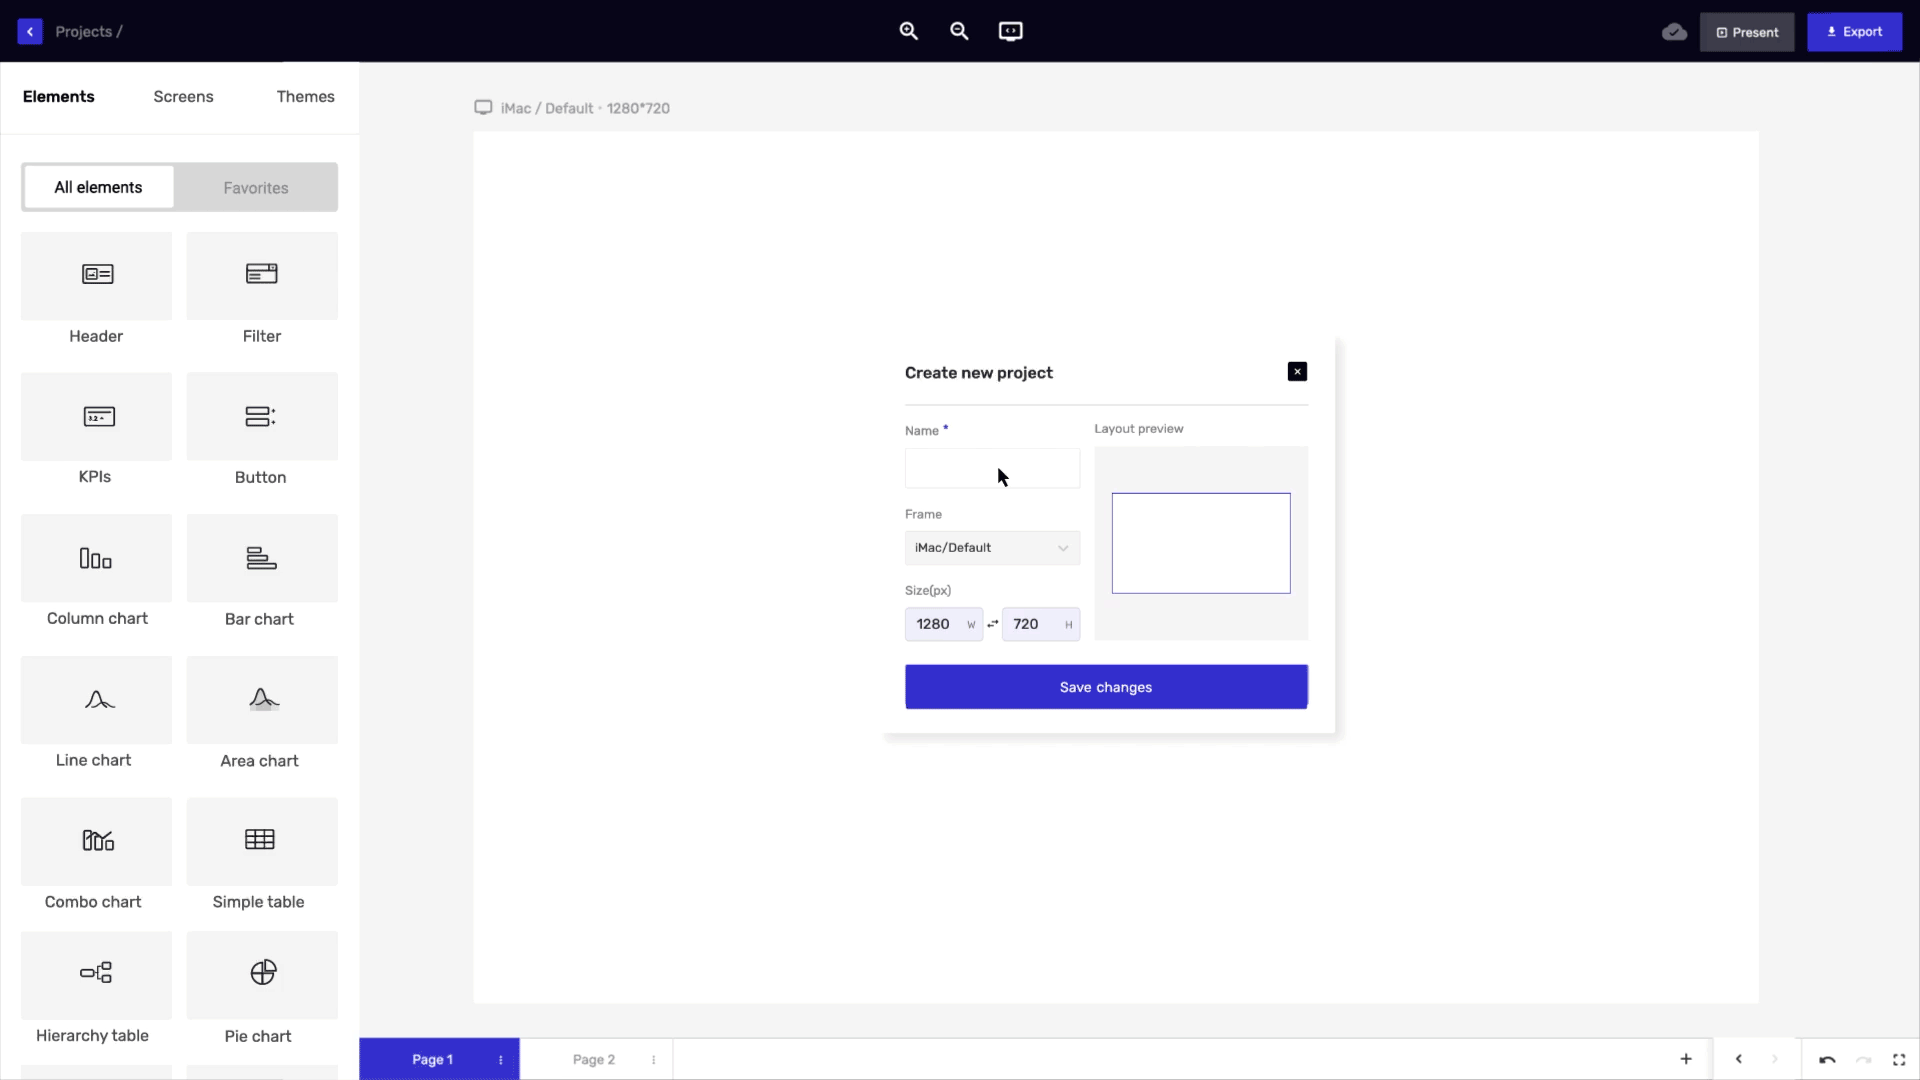The height and width of the screenshot is (1080, 1920).
Task: Switch to the Screens tab
Action: 183,97
